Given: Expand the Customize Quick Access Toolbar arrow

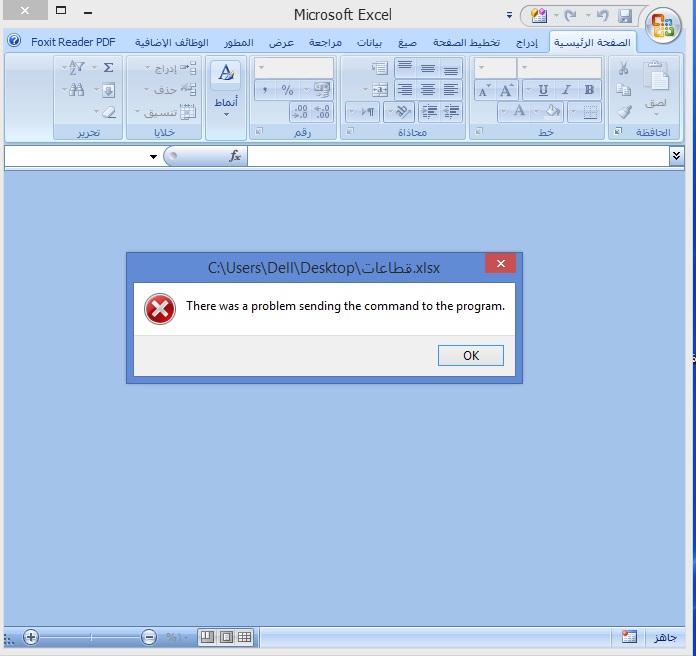Looking at the screenshot, I should click(509, 16).
